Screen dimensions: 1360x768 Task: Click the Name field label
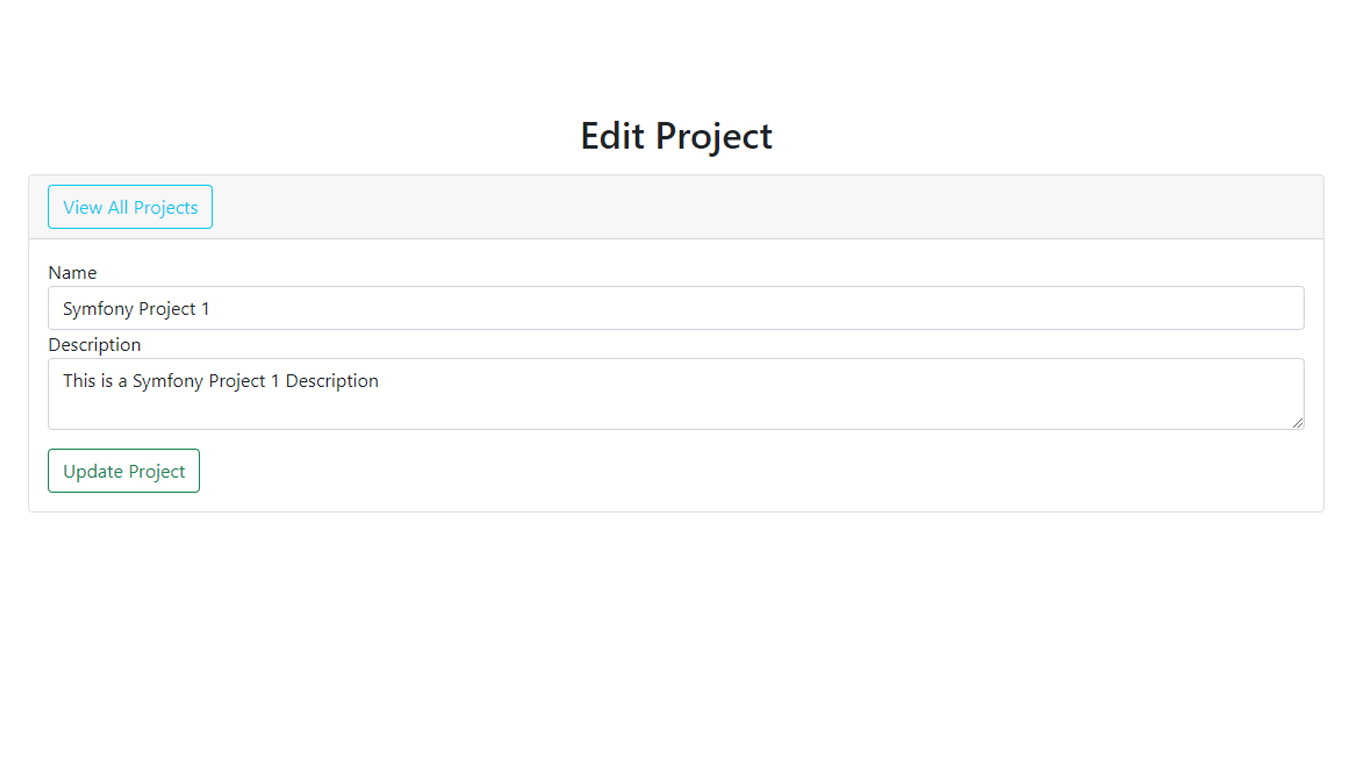click(72, 272)
